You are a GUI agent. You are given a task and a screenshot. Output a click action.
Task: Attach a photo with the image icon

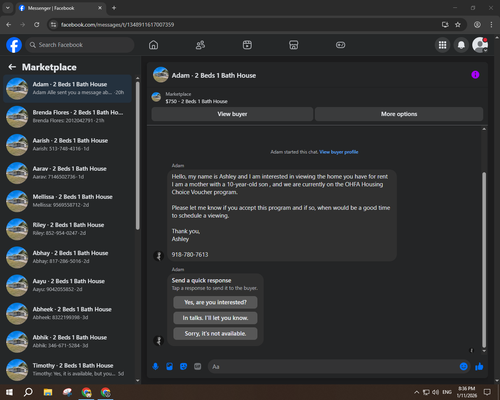[x=169, y=367]
